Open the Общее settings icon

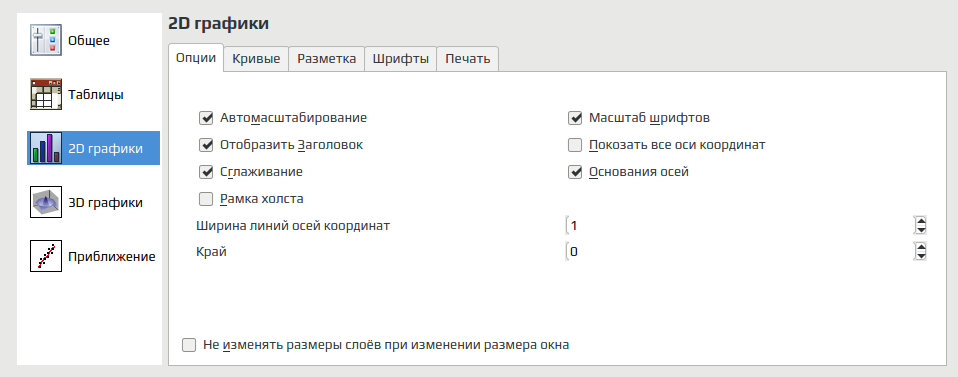pyautogui.click(x=46, y=41)
